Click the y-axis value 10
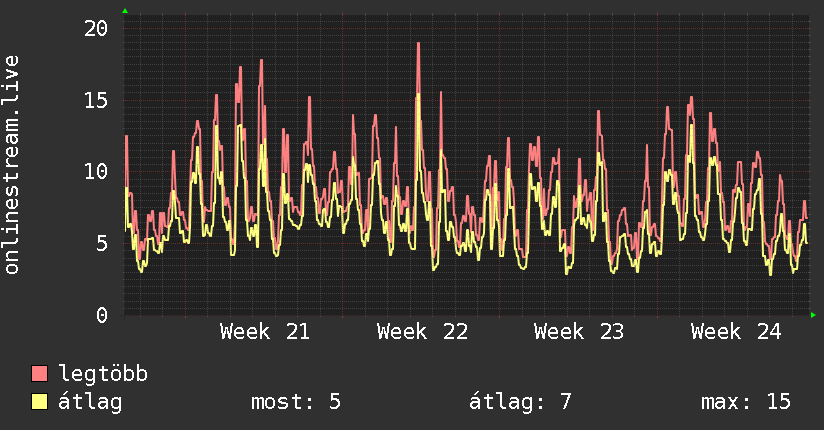This screenshot has height=430, width=824. pos(96,171)
